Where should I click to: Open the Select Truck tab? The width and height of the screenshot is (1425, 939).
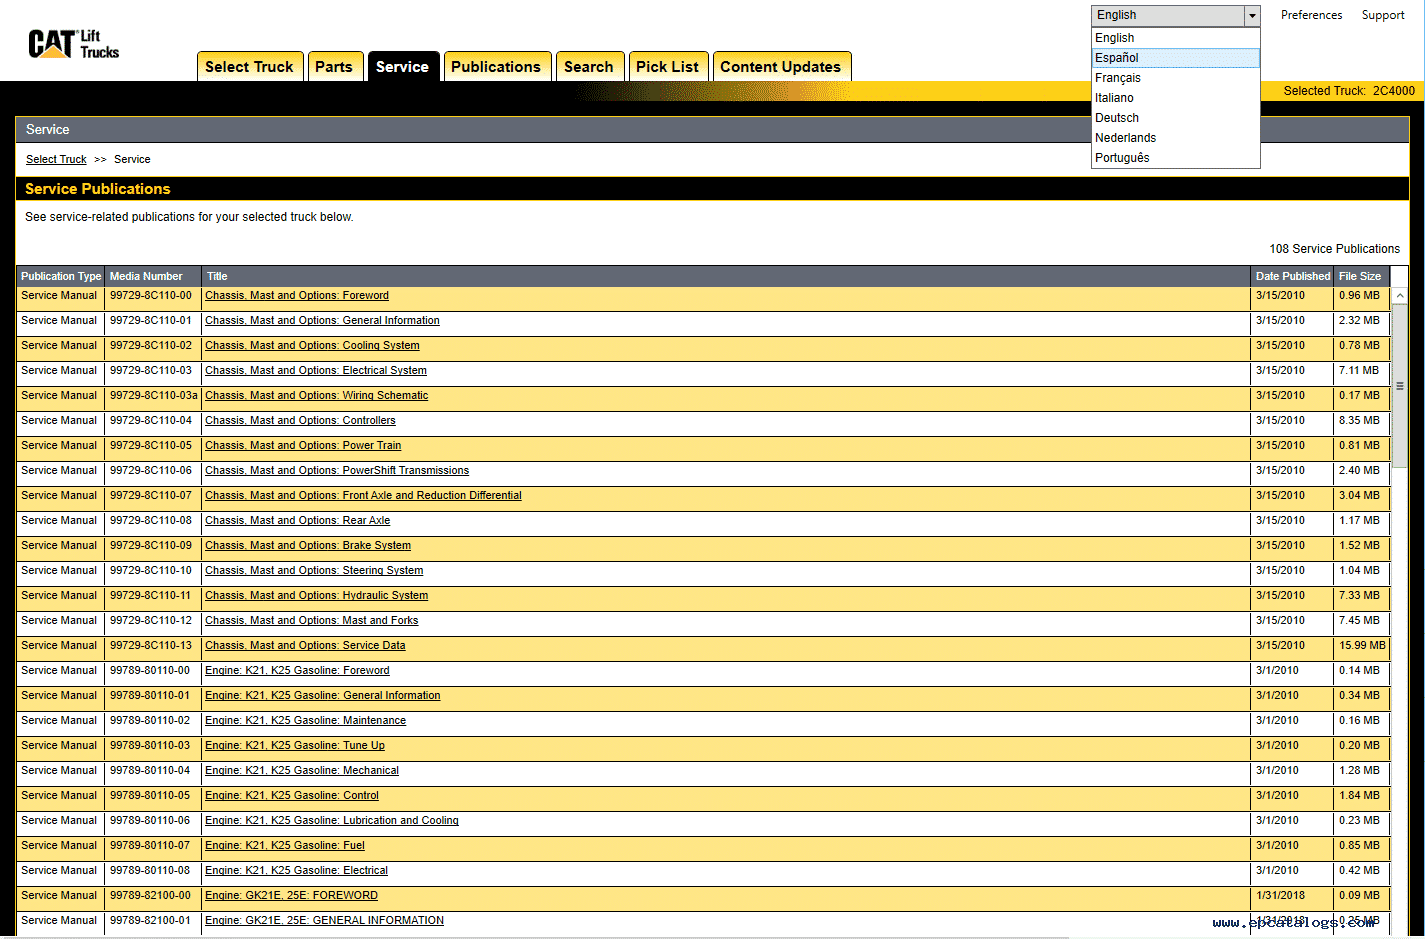(249, 66)
